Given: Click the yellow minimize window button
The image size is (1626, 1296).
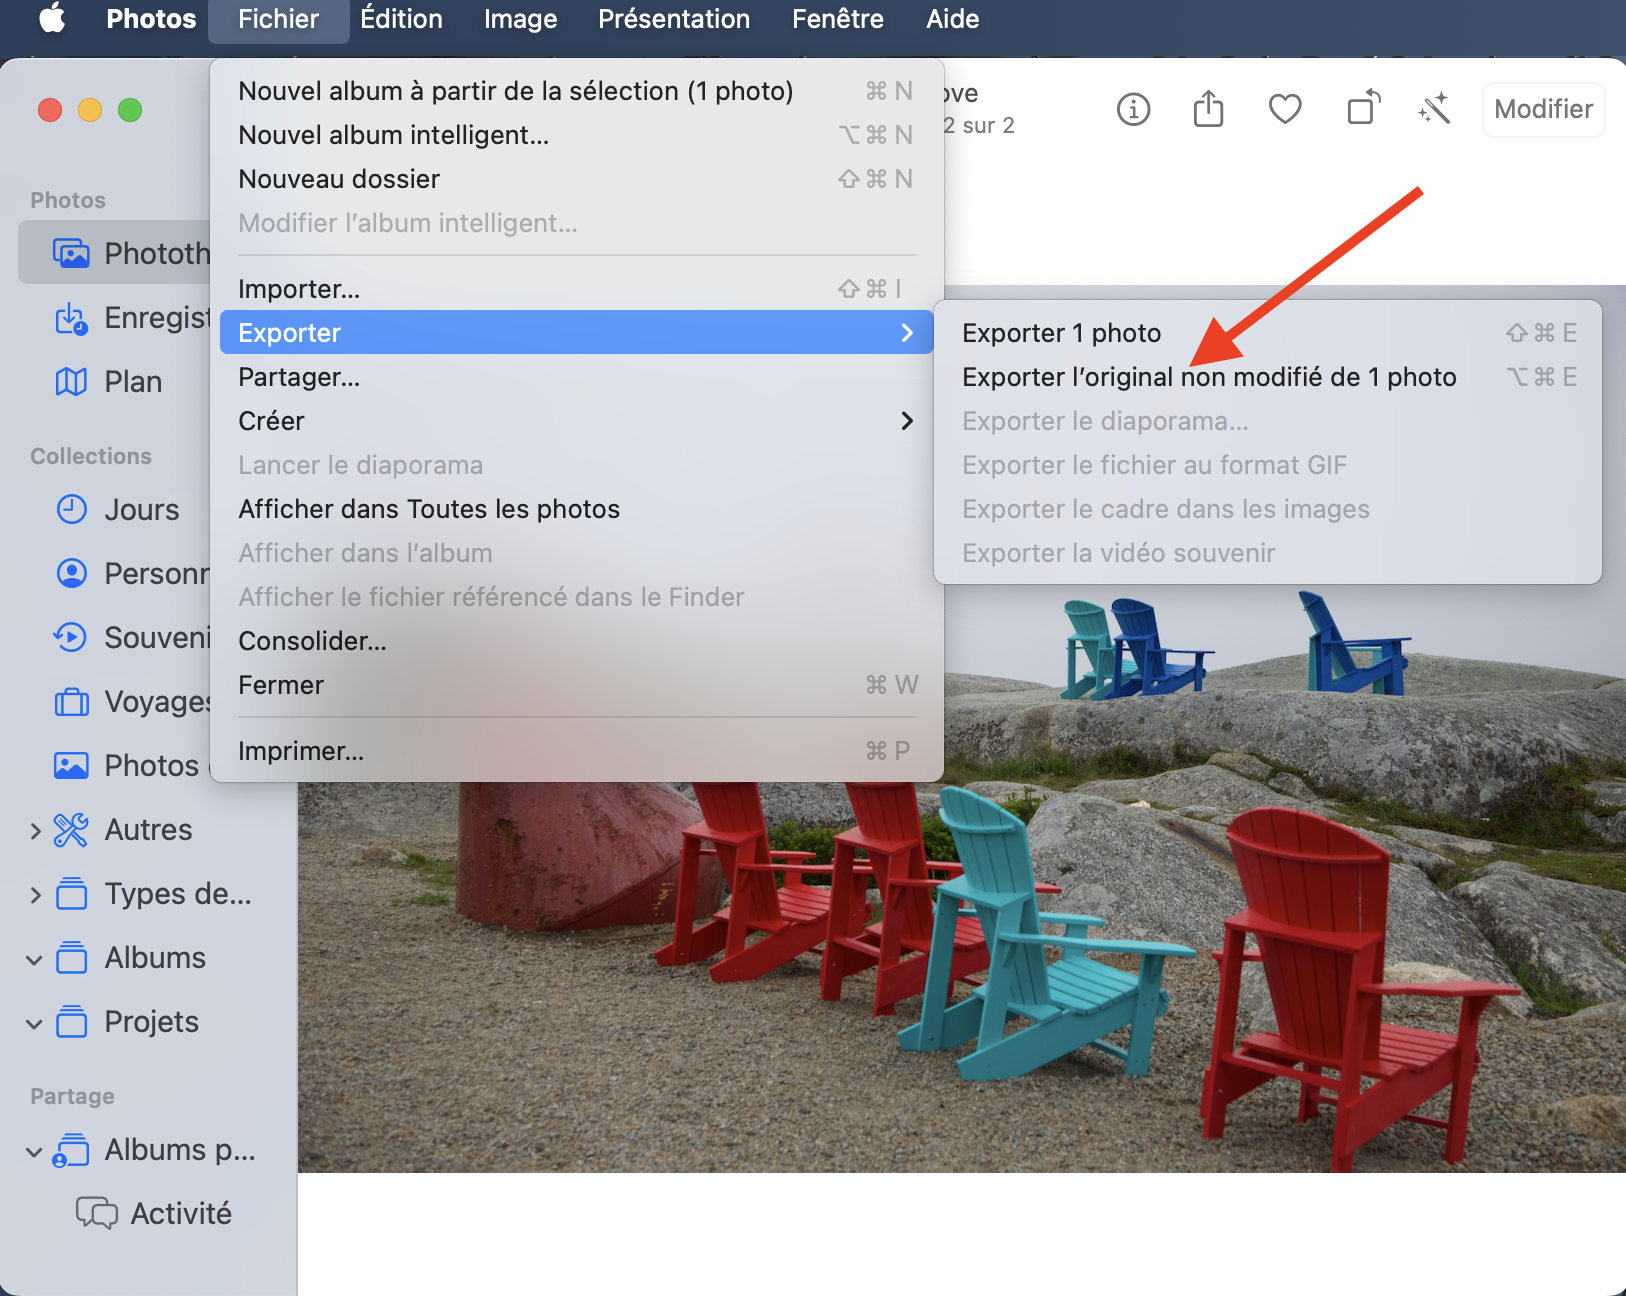Looking at the screenshot, I should 90,110.
